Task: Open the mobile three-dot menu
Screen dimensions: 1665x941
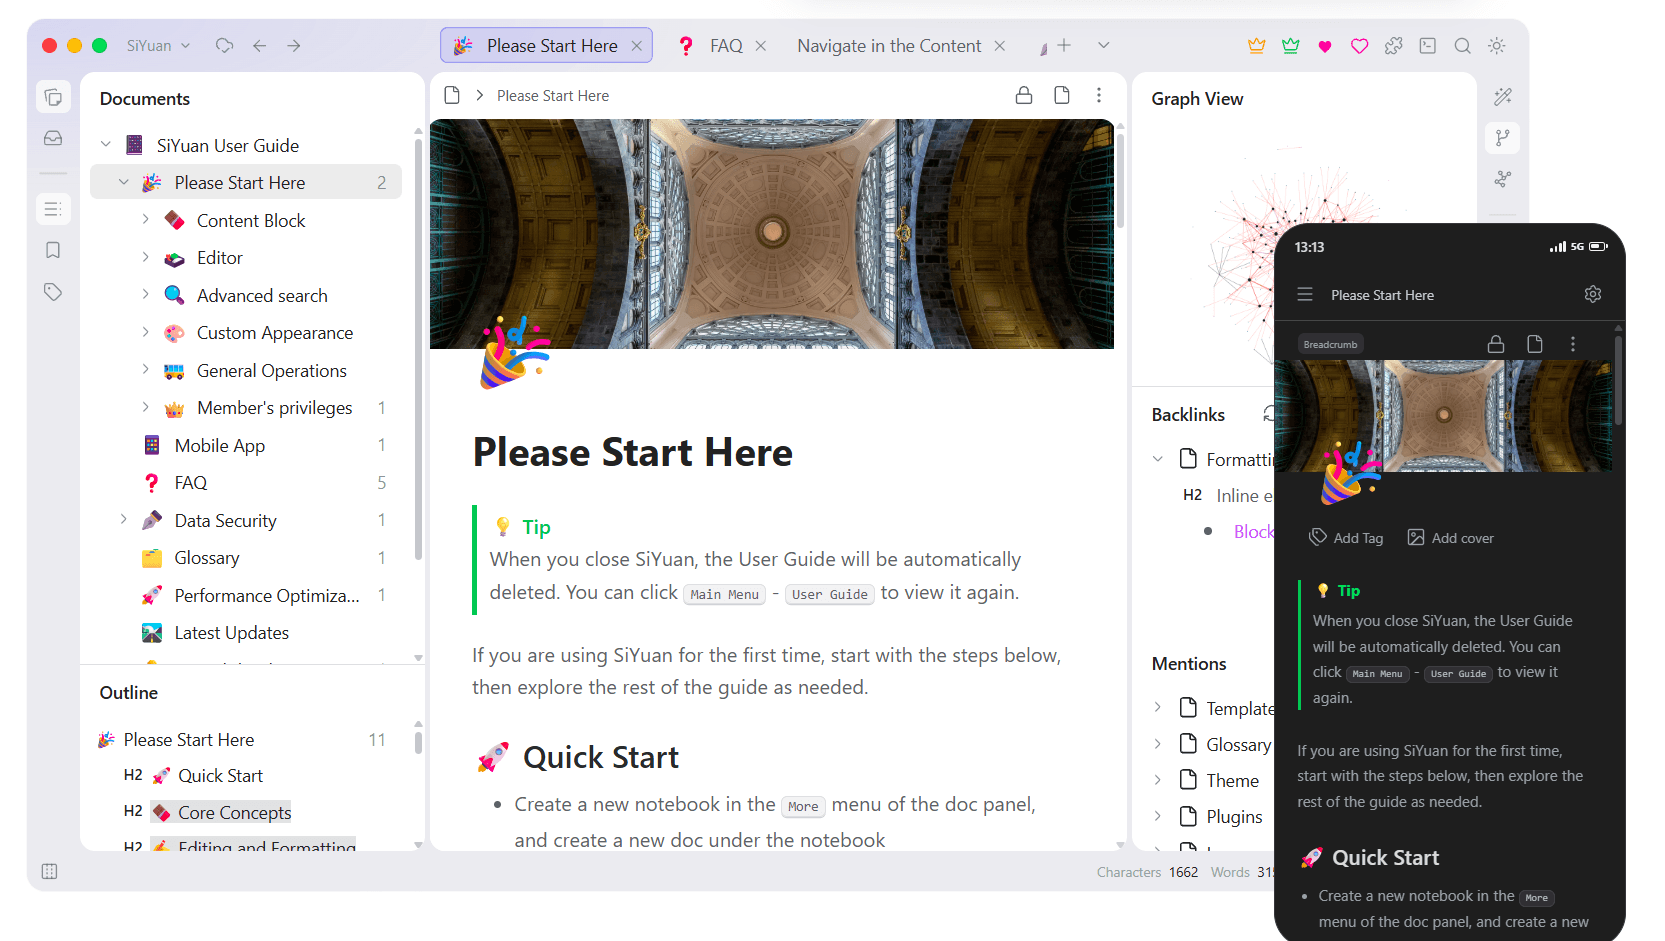Action: coord(1573,344)
